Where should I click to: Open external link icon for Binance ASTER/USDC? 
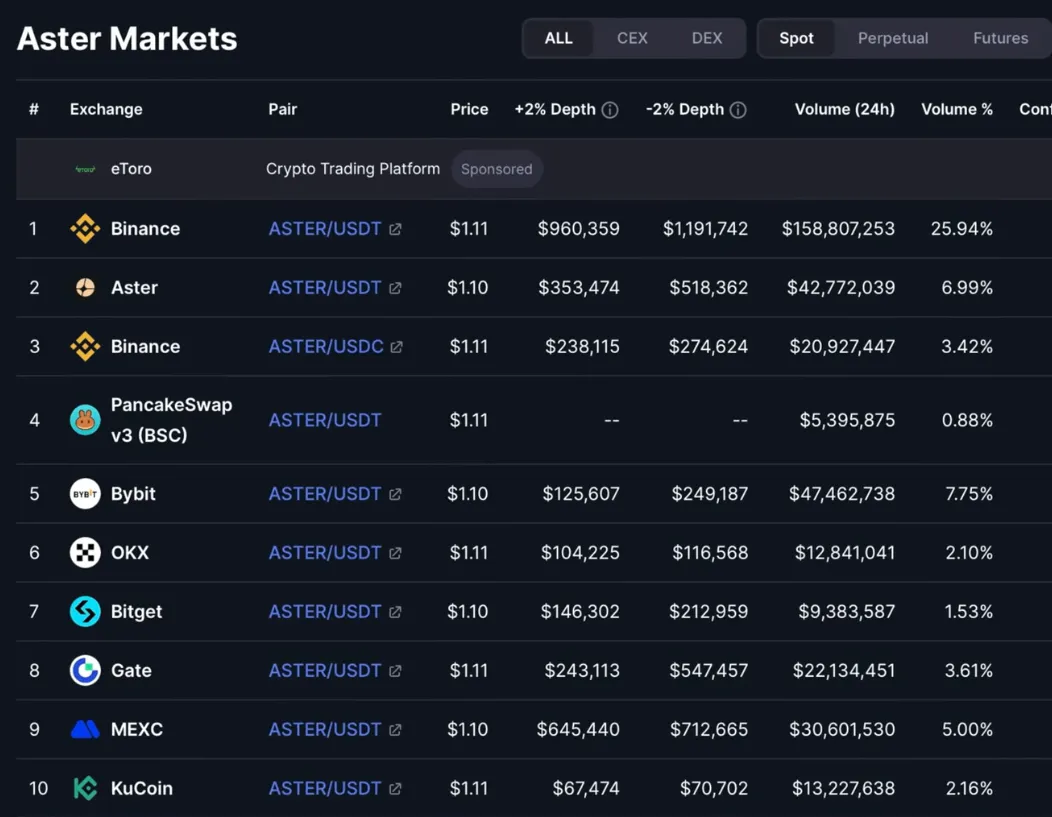click(397, 347)
